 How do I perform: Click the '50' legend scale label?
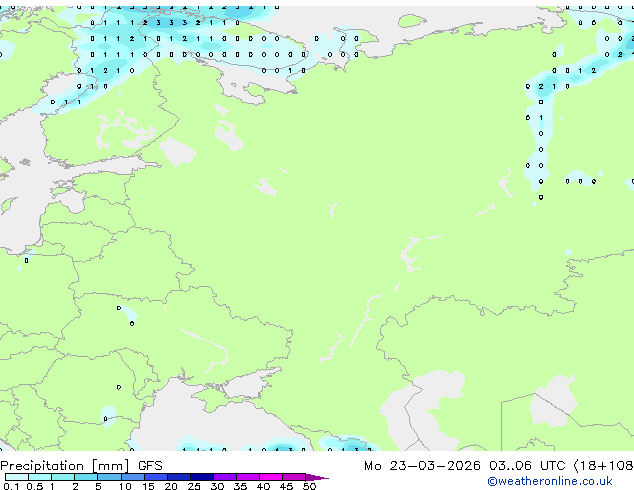click(x=309, y=486)
